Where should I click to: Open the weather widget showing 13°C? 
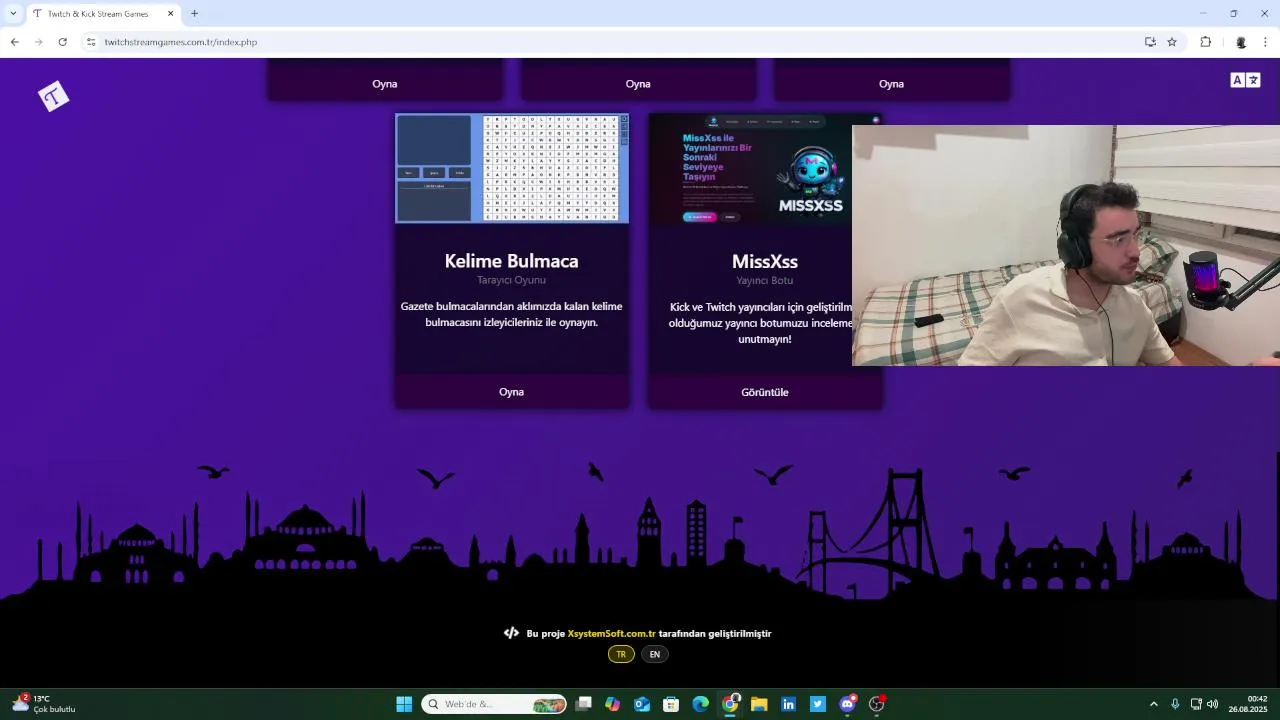44,704
